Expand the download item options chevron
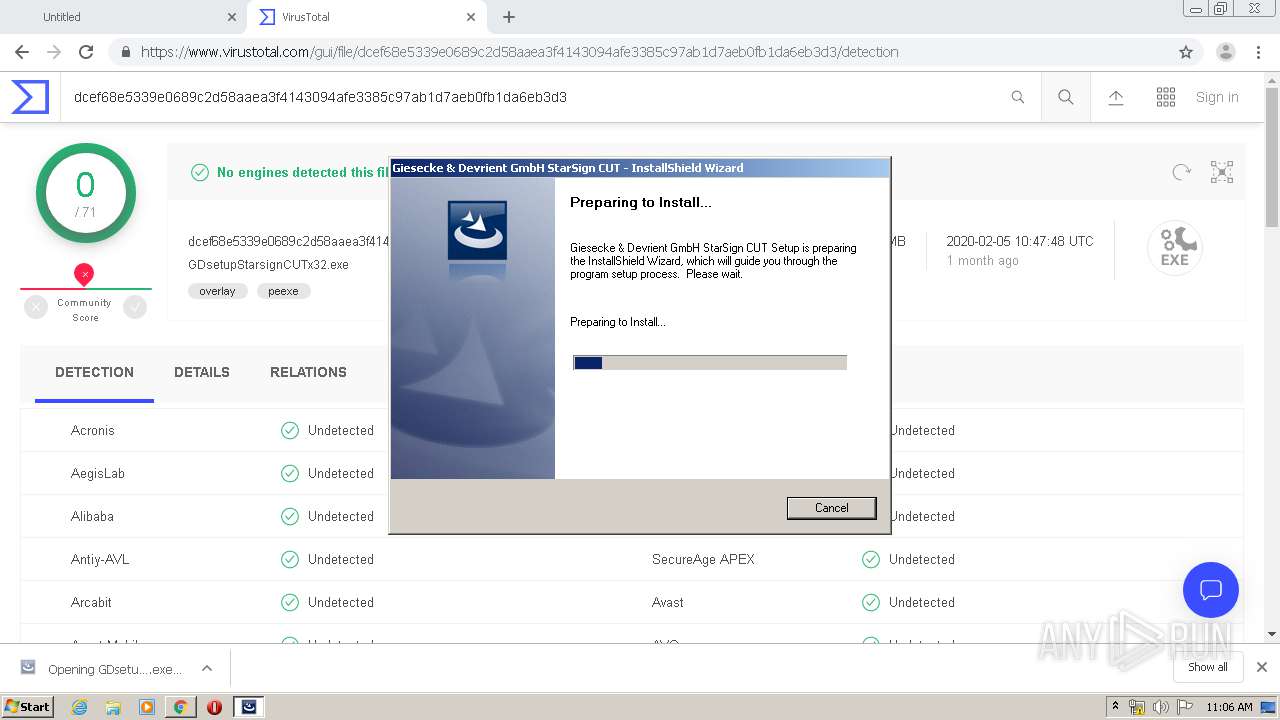1280x720 pixels. [x=207, y=668]
